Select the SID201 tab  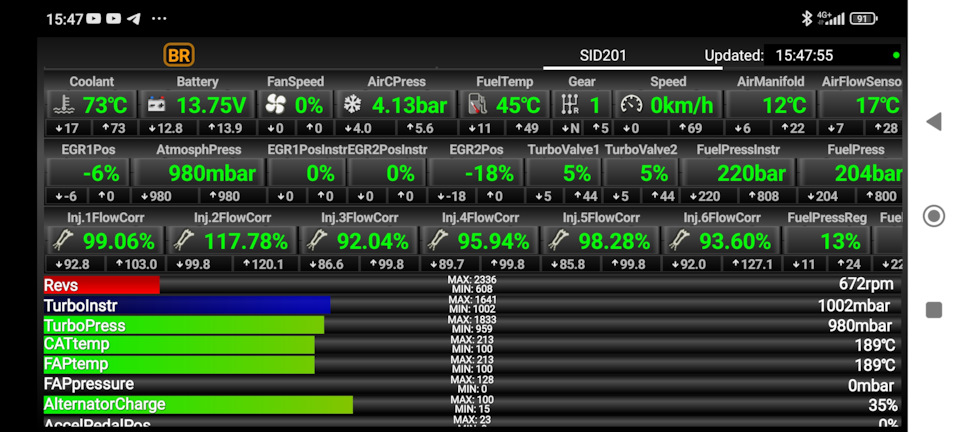[x=603, y=56]
